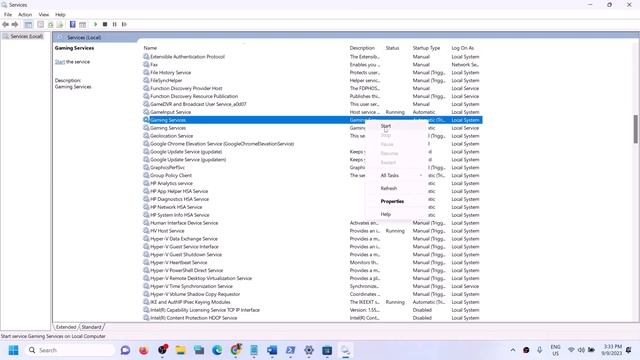Click the Start the service link
Image resolution: width=640 pixels, height=360 pixels.
coord(60,62)
